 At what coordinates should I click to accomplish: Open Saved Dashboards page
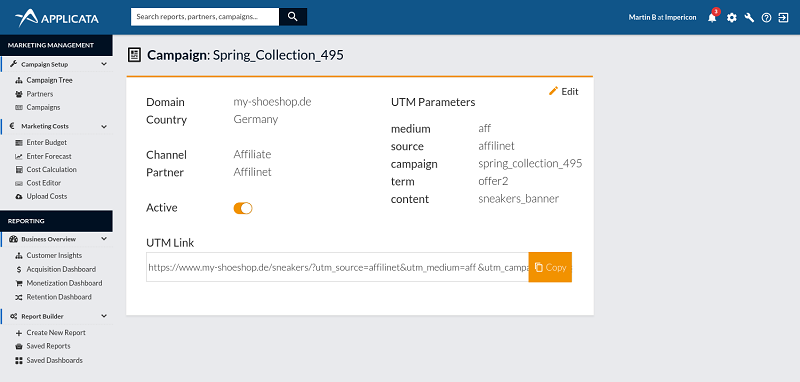click(x=55, y=361)
